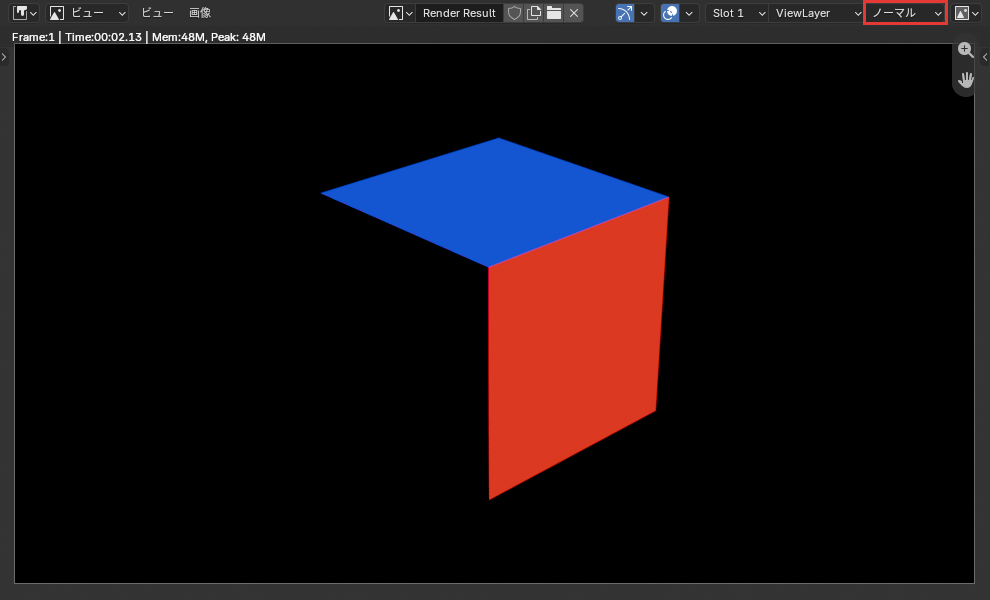The width and height of the screenshot is (990, 600).
Task: Unlink the Render Result image with X
Action: click(573, 13)
